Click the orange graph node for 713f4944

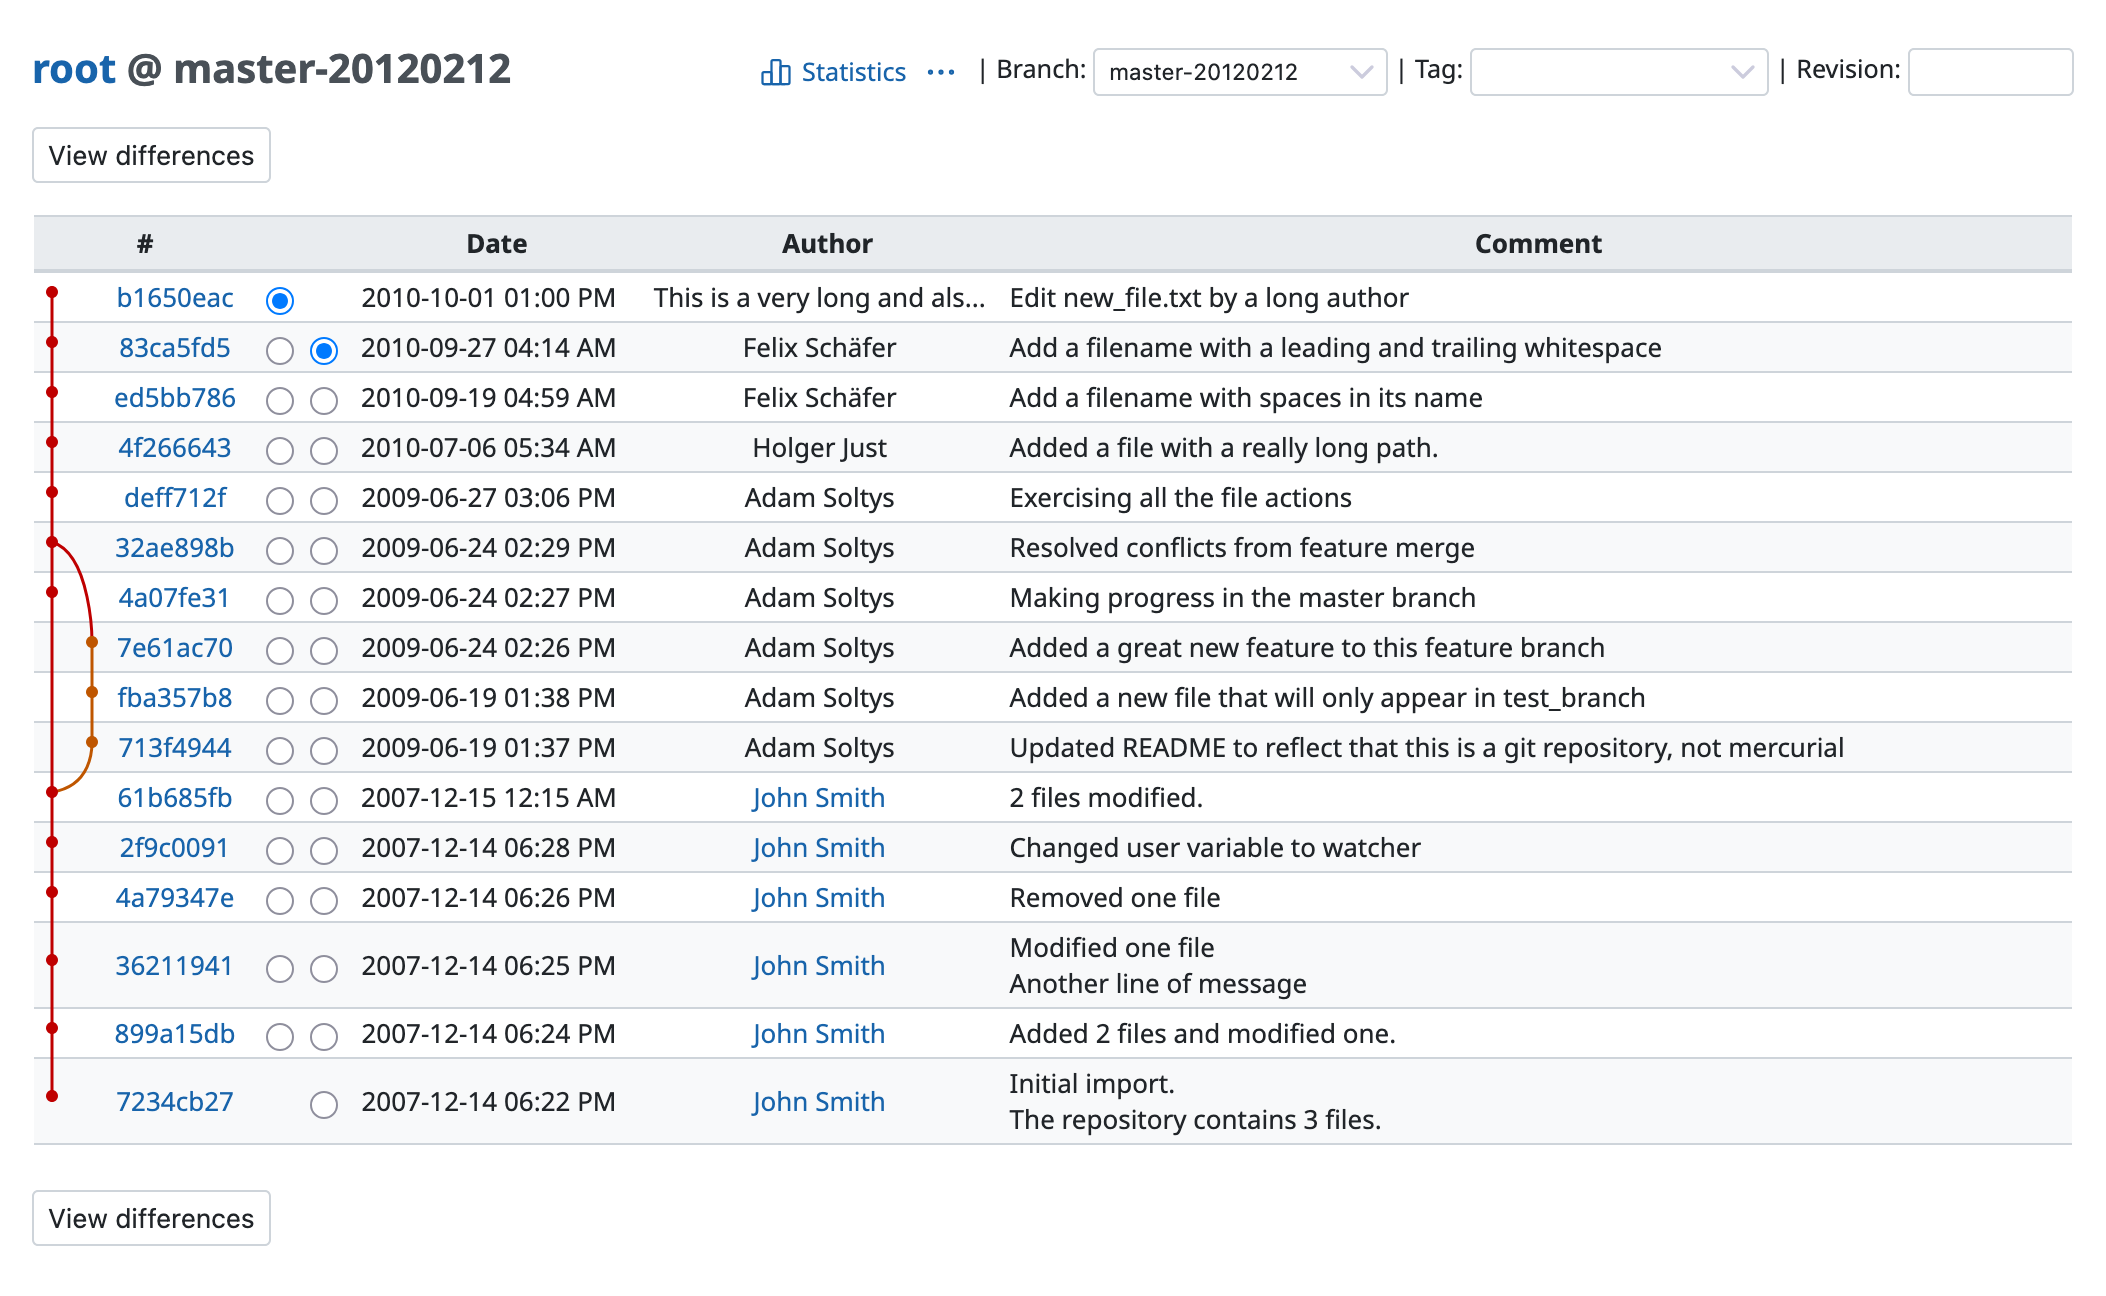[92, 742]
